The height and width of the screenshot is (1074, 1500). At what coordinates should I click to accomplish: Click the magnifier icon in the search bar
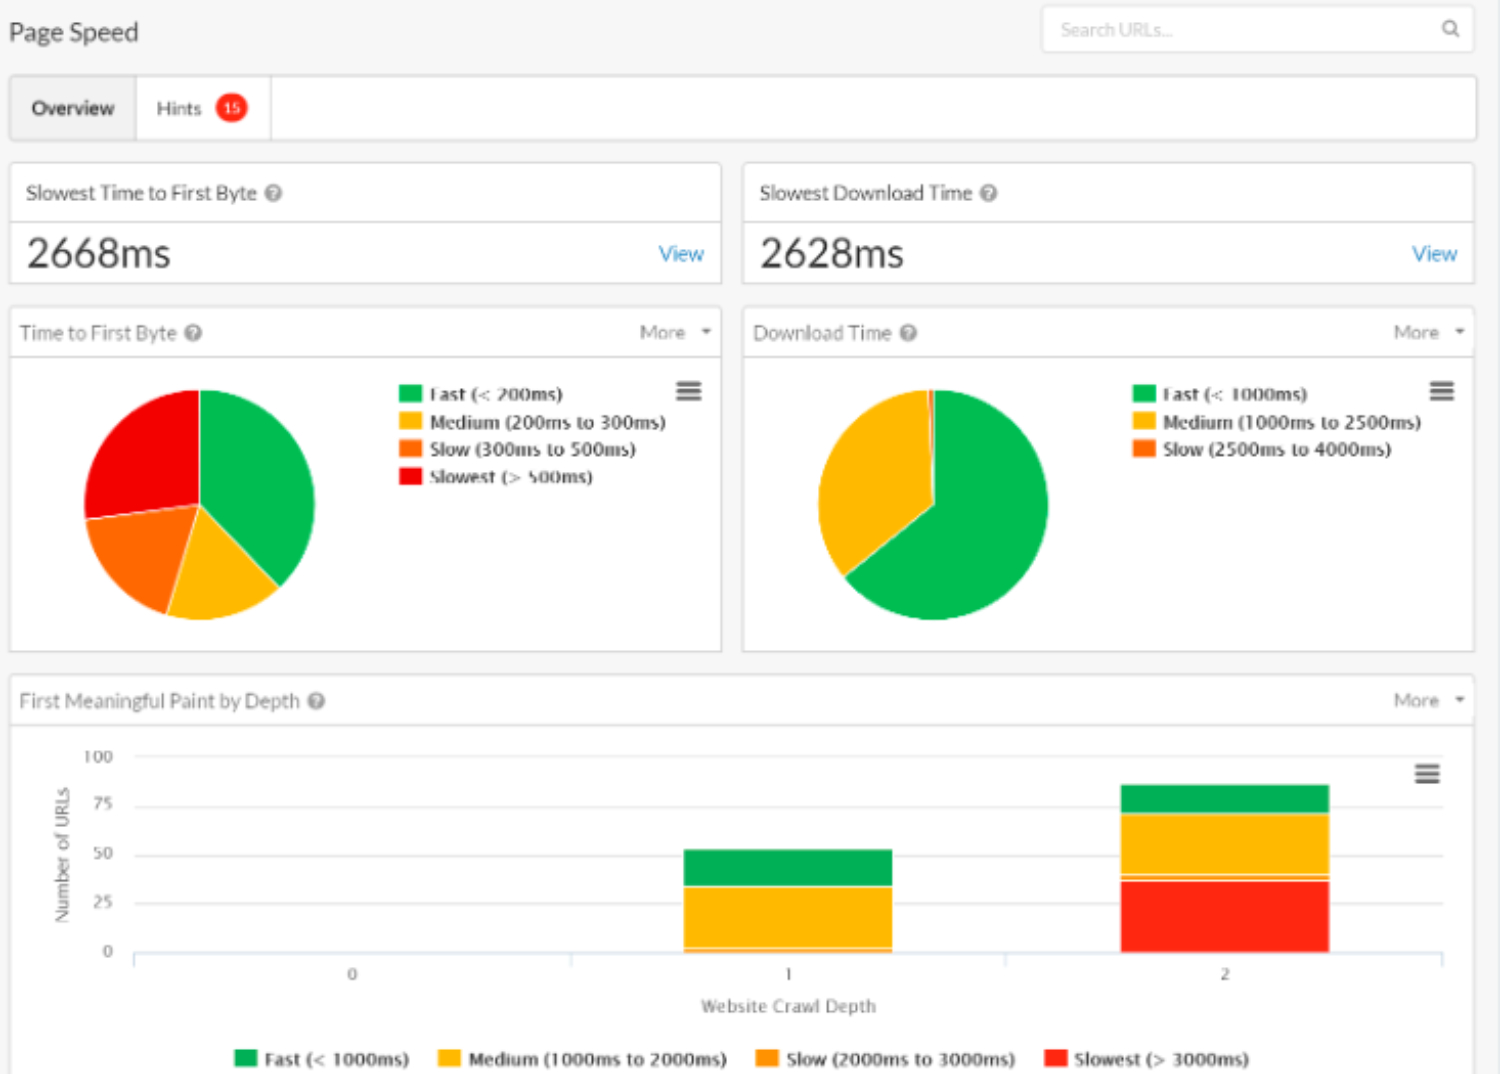point(1450,29)
